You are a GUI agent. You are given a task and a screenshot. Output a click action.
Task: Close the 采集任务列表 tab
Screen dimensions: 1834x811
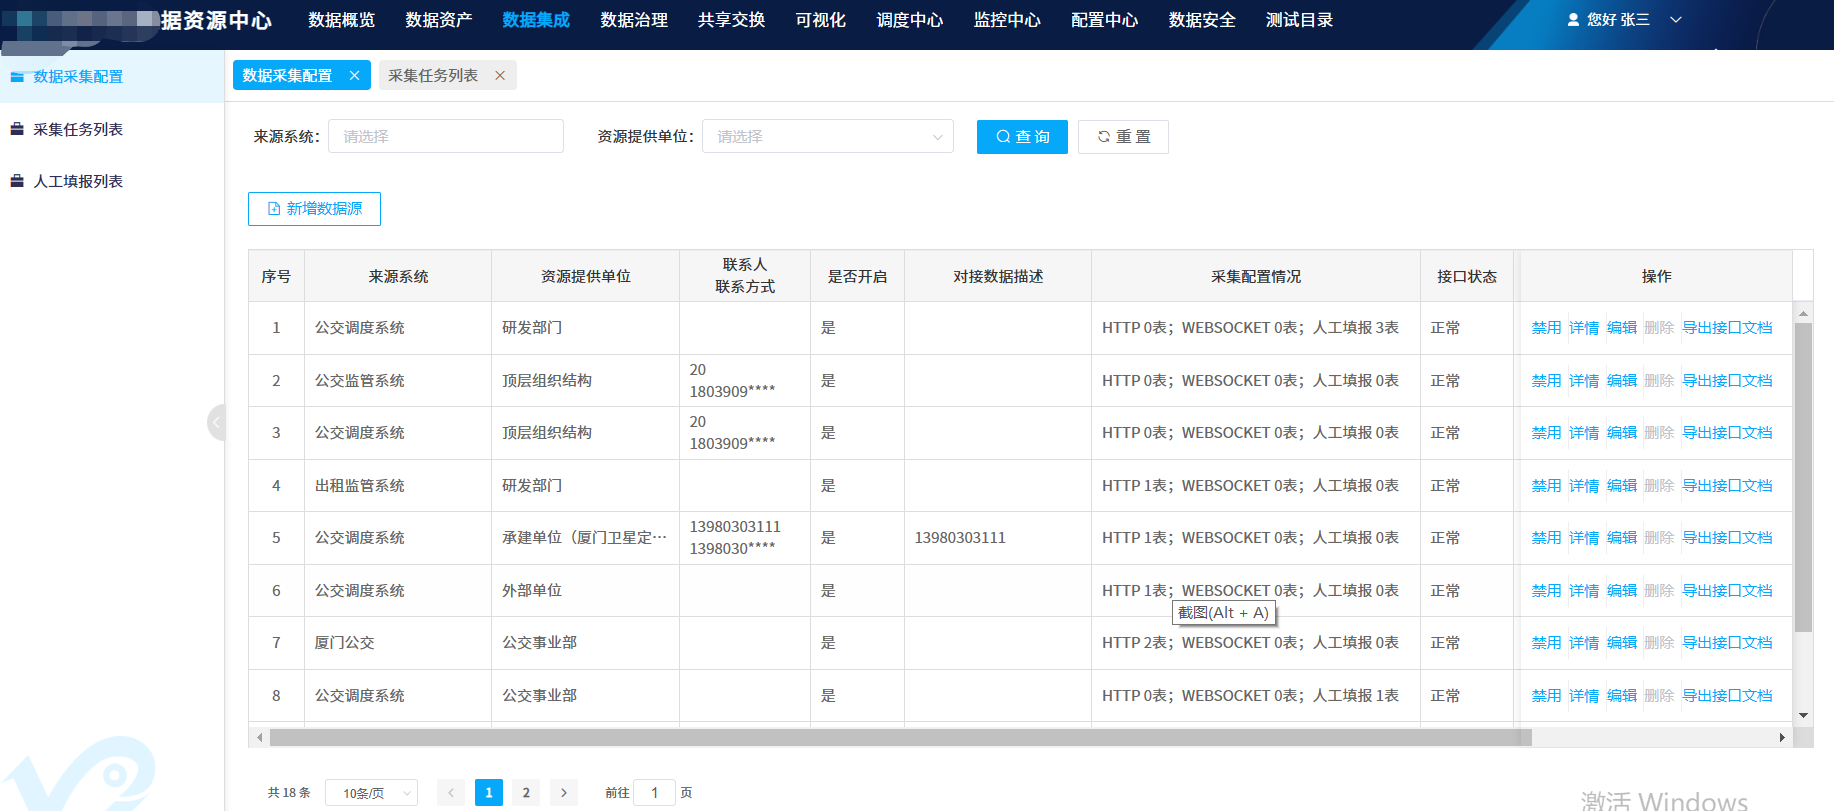point(500,75)
